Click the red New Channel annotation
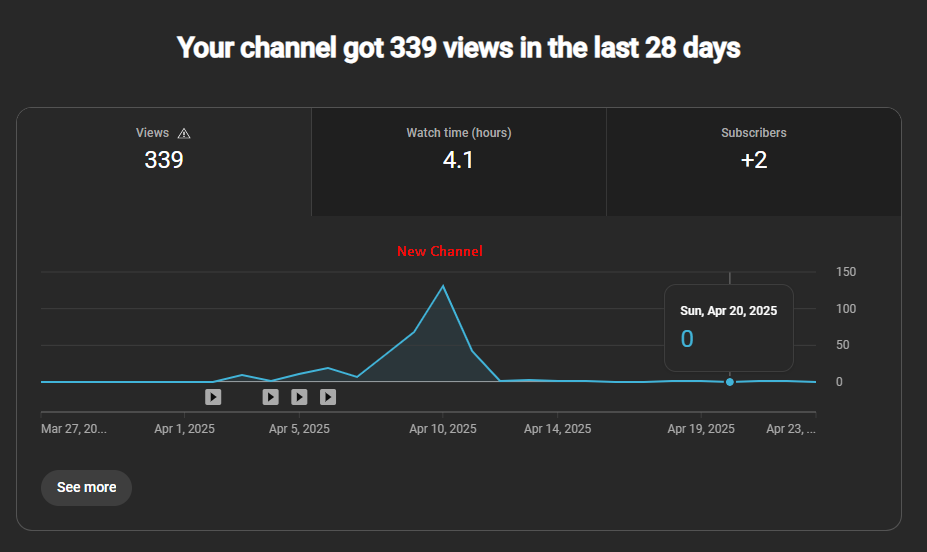 pos(440,252)
